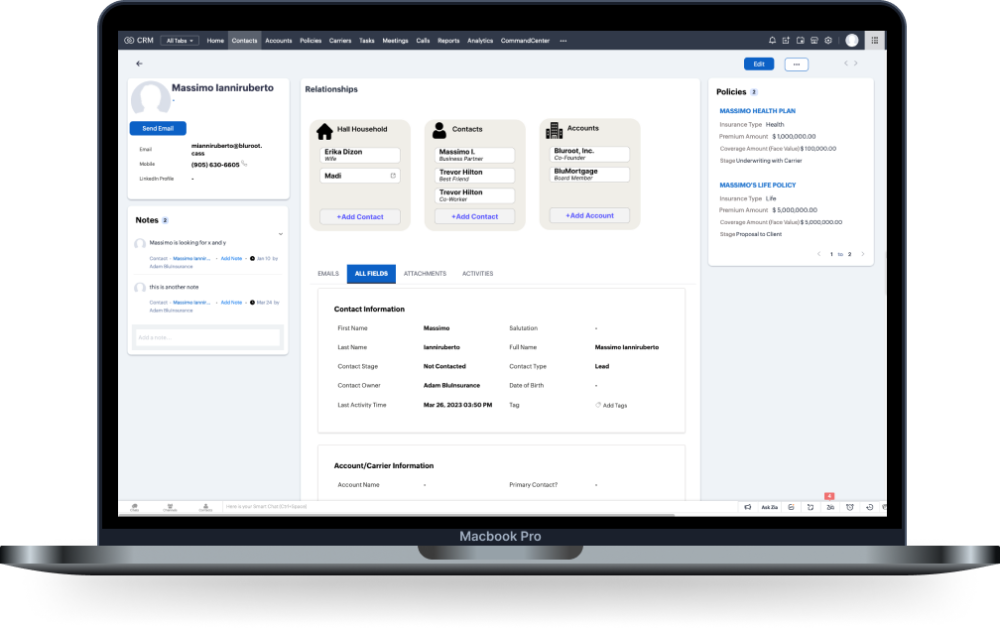
Task: Open the settings gear in top bar
Action: point(828,41)
